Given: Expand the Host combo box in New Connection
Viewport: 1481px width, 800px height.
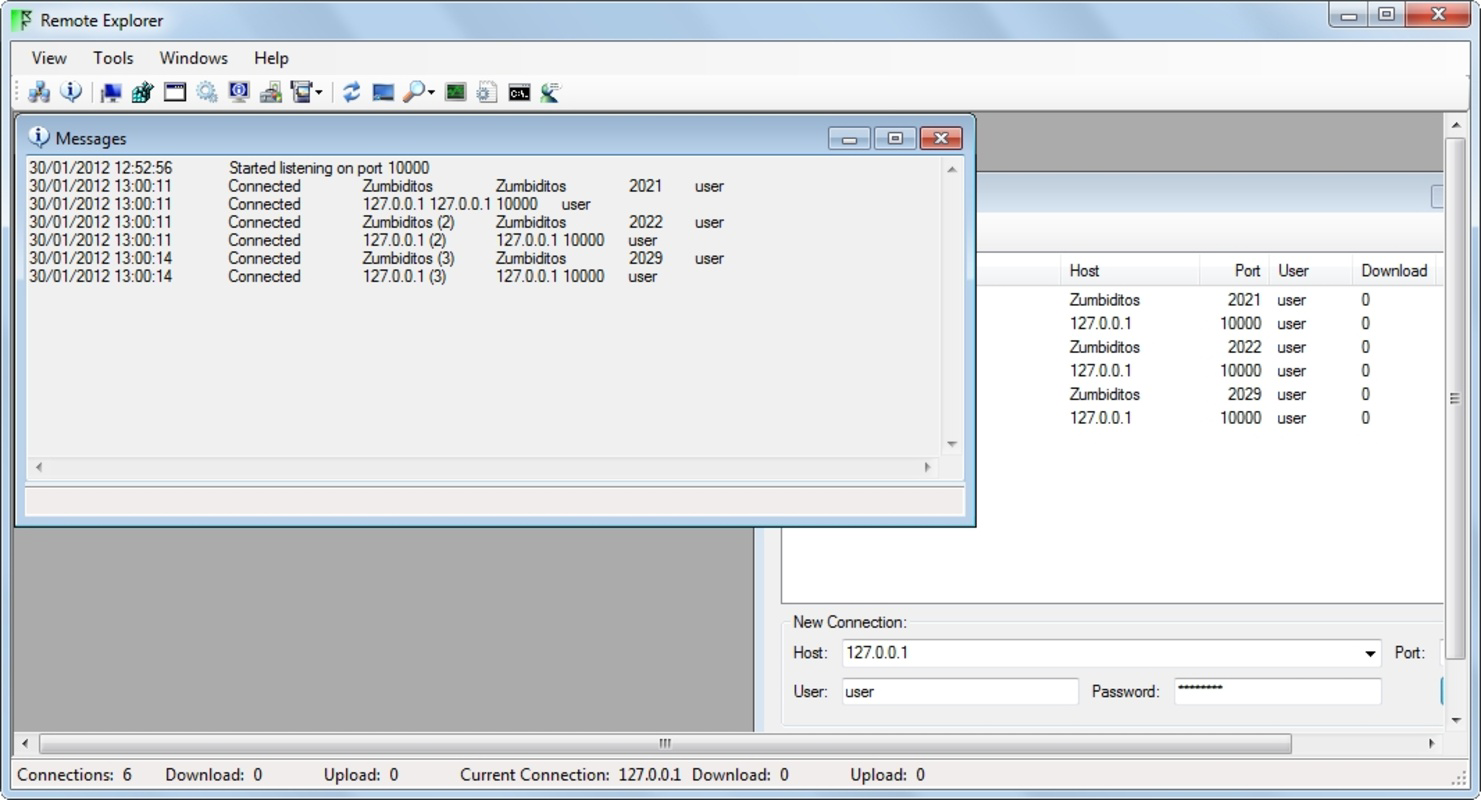Looking at the screenshot, I should coord(1371,652).
